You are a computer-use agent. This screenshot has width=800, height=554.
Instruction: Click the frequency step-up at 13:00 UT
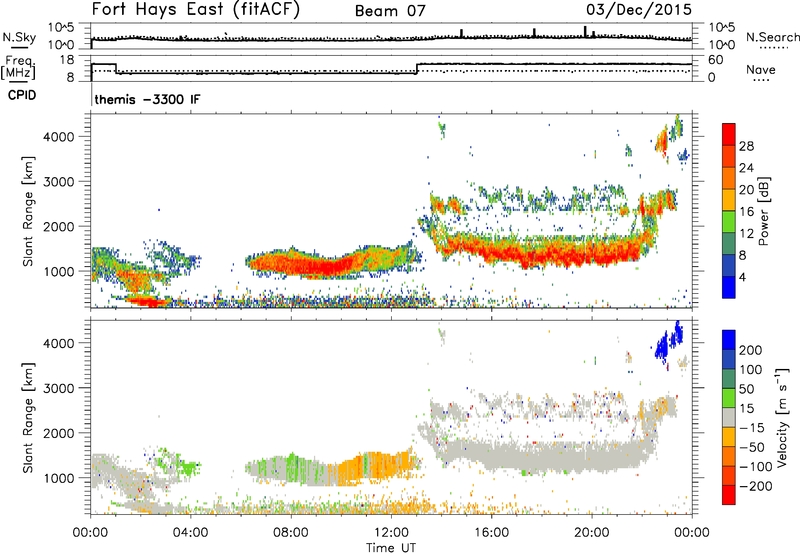tap(417, 68)
